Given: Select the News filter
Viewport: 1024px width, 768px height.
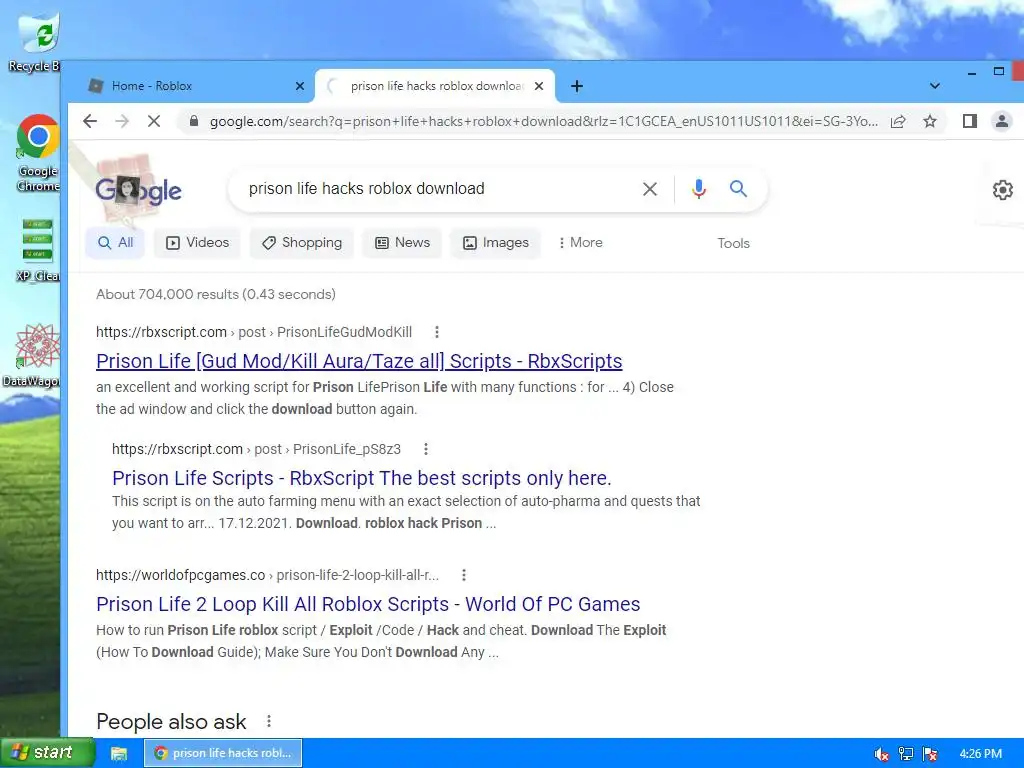Looking at the screenshot, I should [x=402, y=243].
